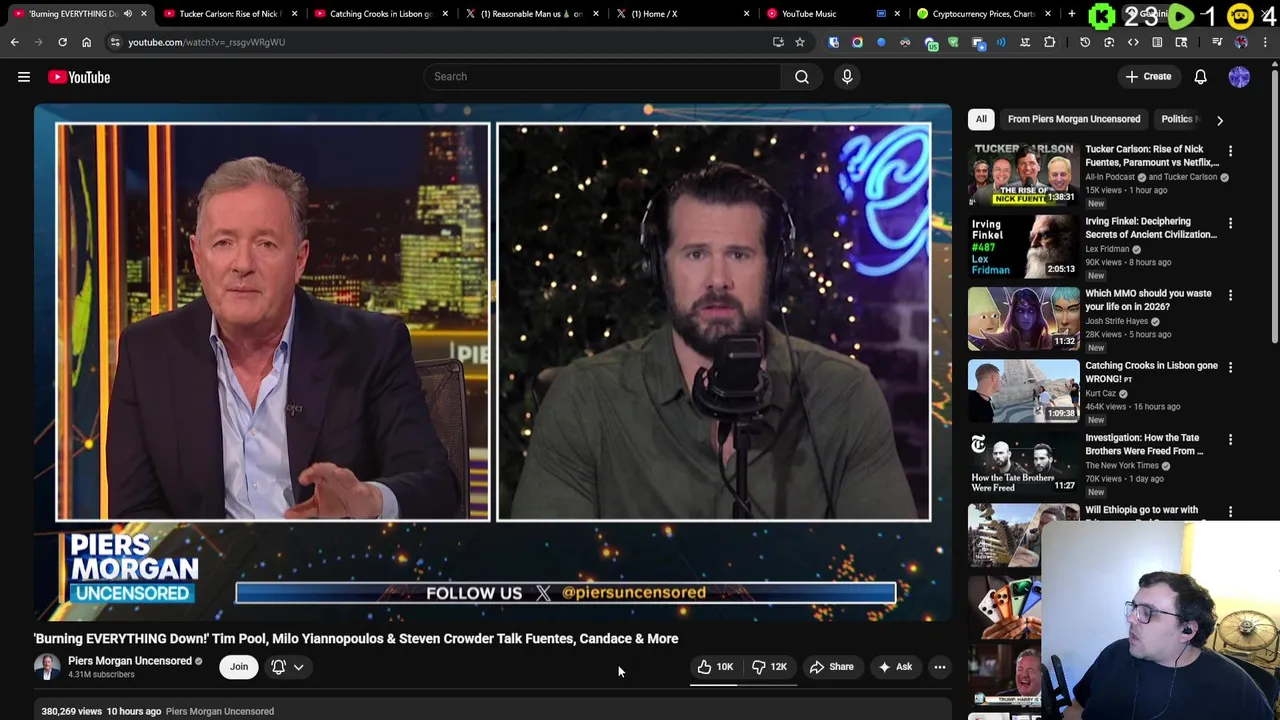This screenshot has width=1280, height=720.
Task: Open Piers Morgan Uncensored channel avatar
Action: [47, 667]
